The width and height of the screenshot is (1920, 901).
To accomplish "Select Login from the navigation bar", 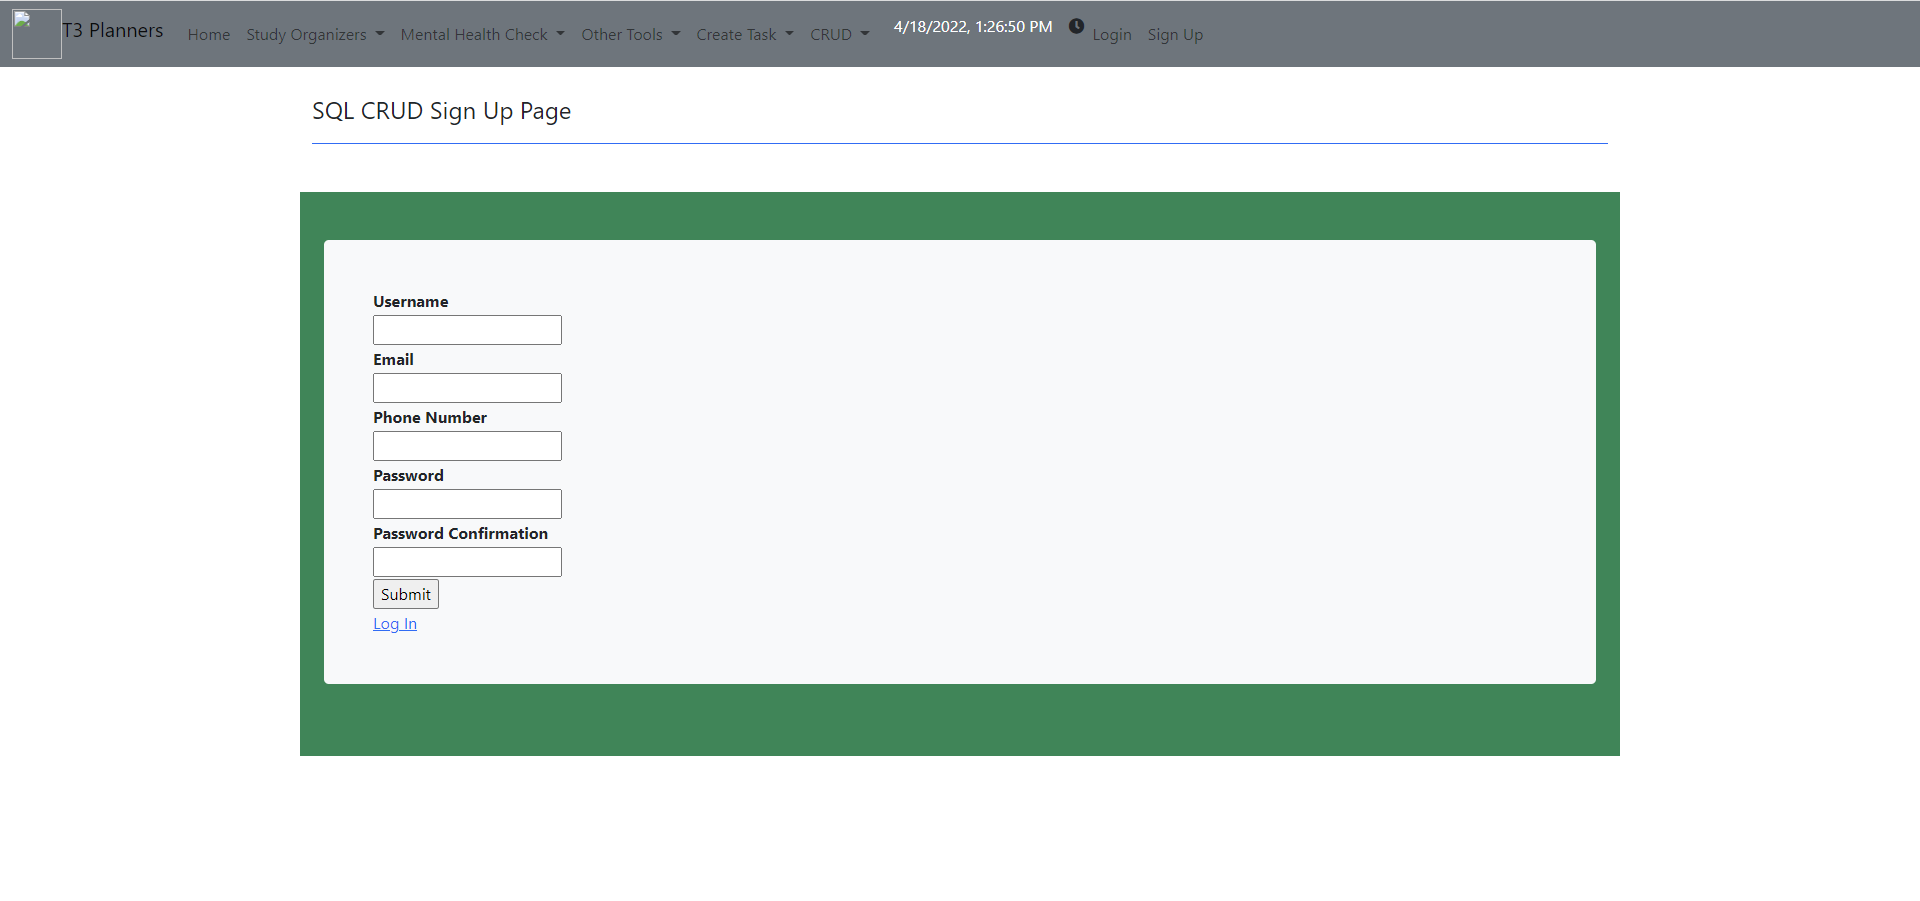I will pos(1112,34).
